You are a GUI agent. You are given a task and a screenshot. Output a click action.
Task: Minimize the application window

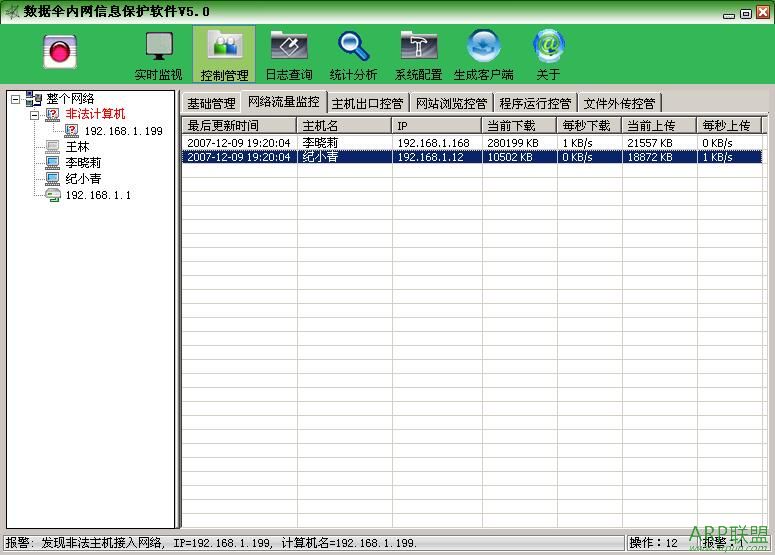click(729, 14)
